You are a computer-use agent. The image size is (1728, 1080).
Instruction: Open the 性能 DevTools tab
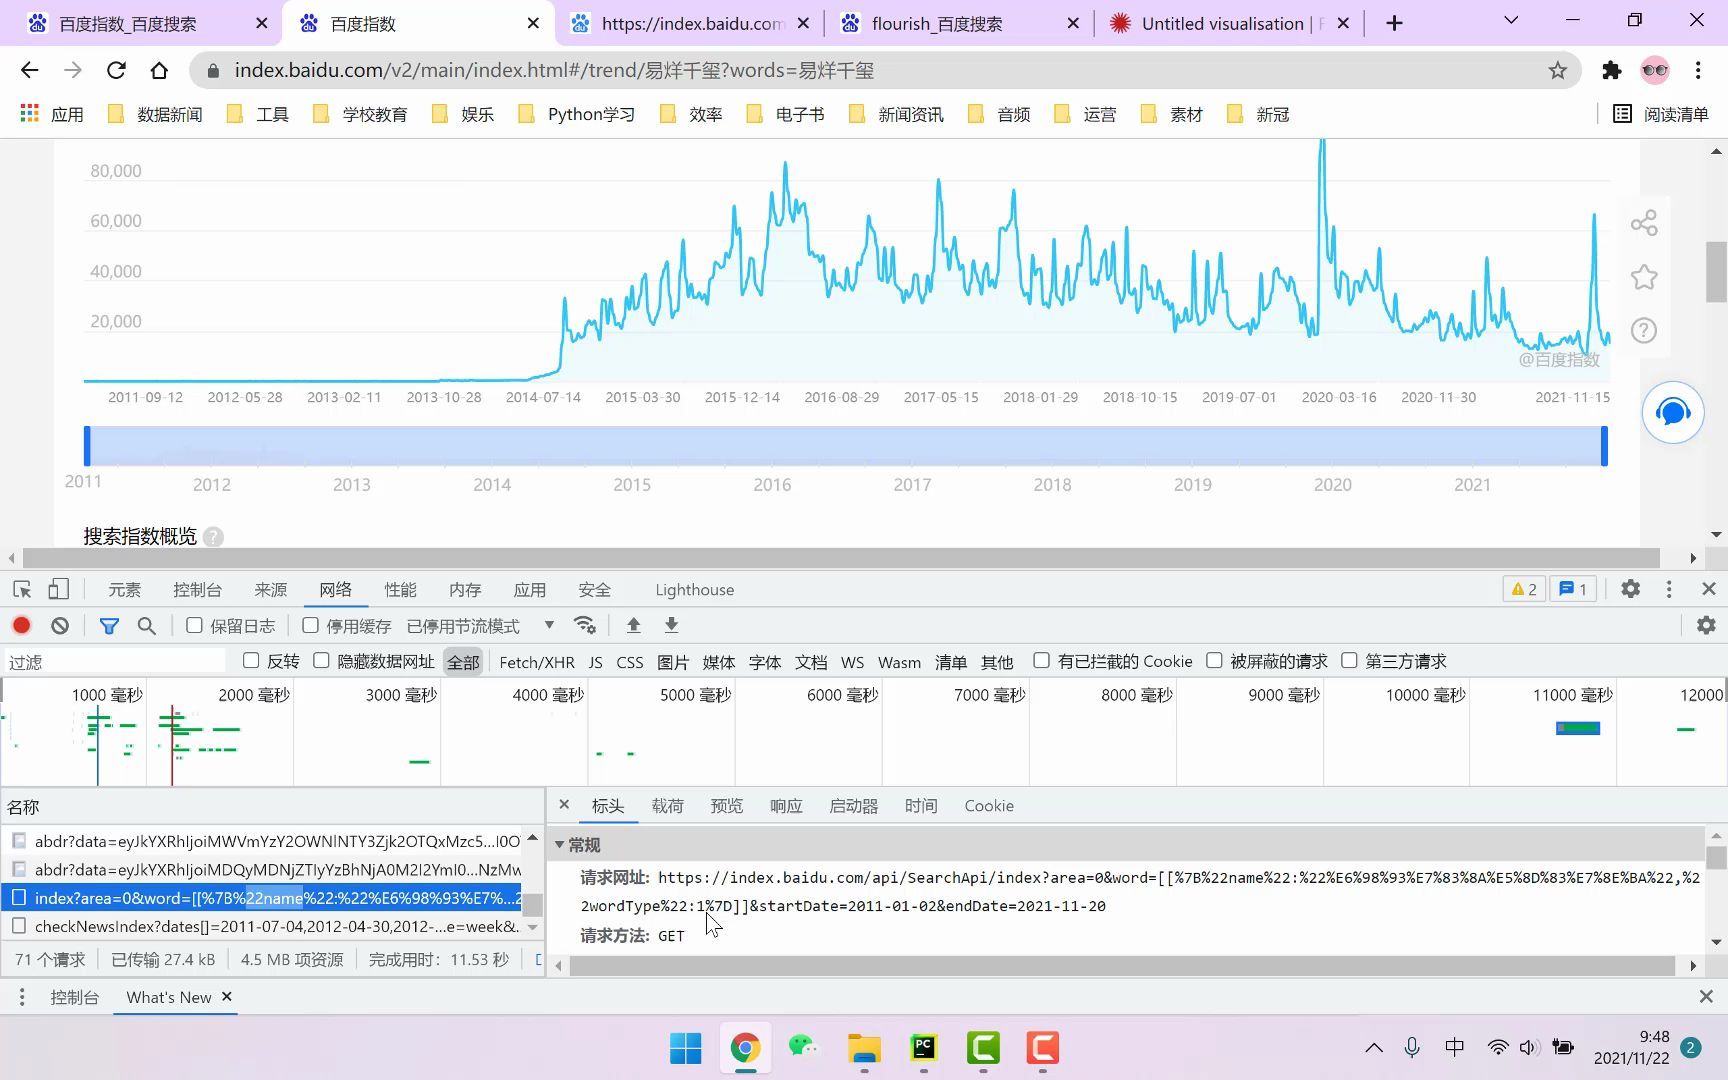pos(400,590)
